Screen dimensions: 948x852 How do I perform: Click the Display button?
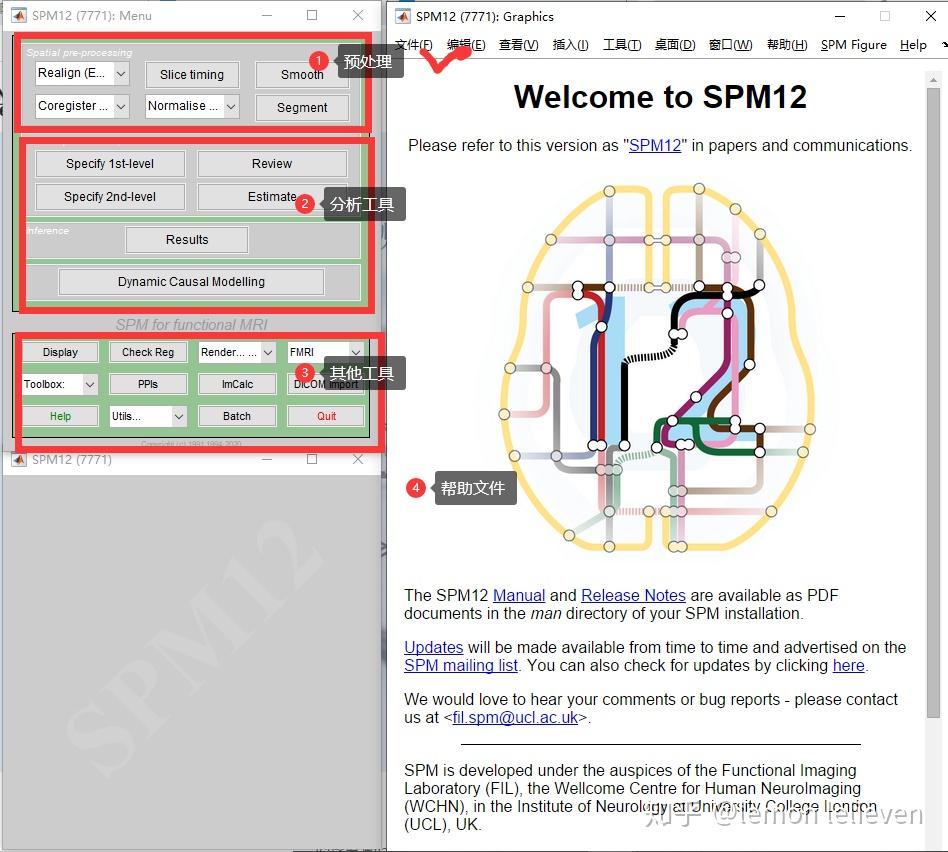[60, 352]
